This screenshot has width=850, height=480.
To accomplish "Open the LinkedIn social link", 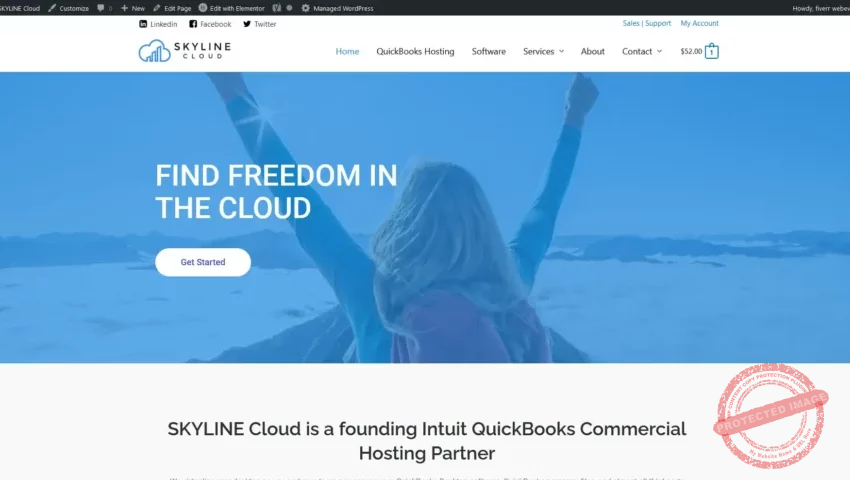I will click(x=158, y=24).
